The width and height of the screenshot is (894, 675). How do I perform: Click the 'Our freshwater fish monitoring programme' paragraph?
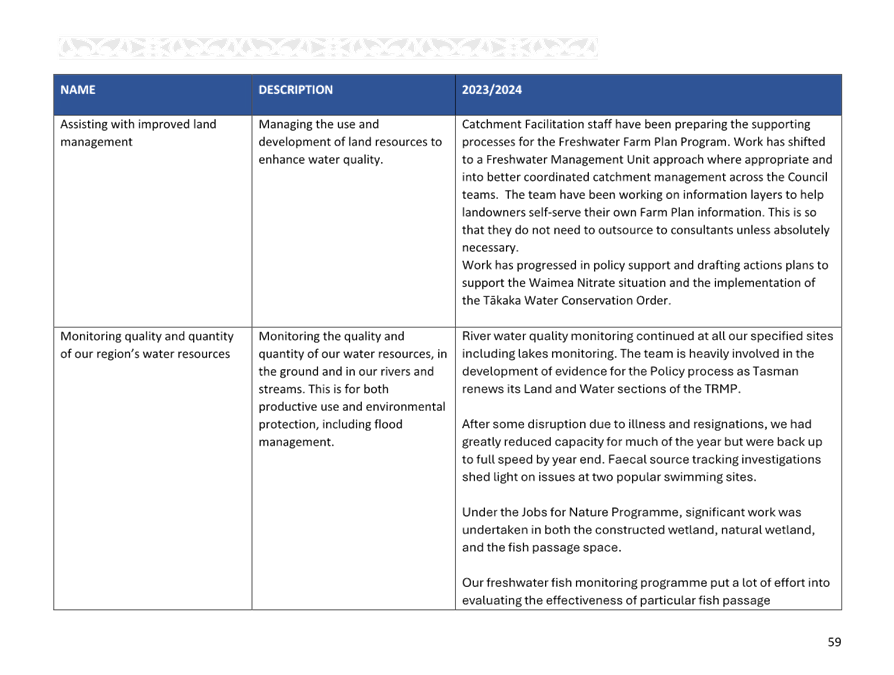(645, 591)
